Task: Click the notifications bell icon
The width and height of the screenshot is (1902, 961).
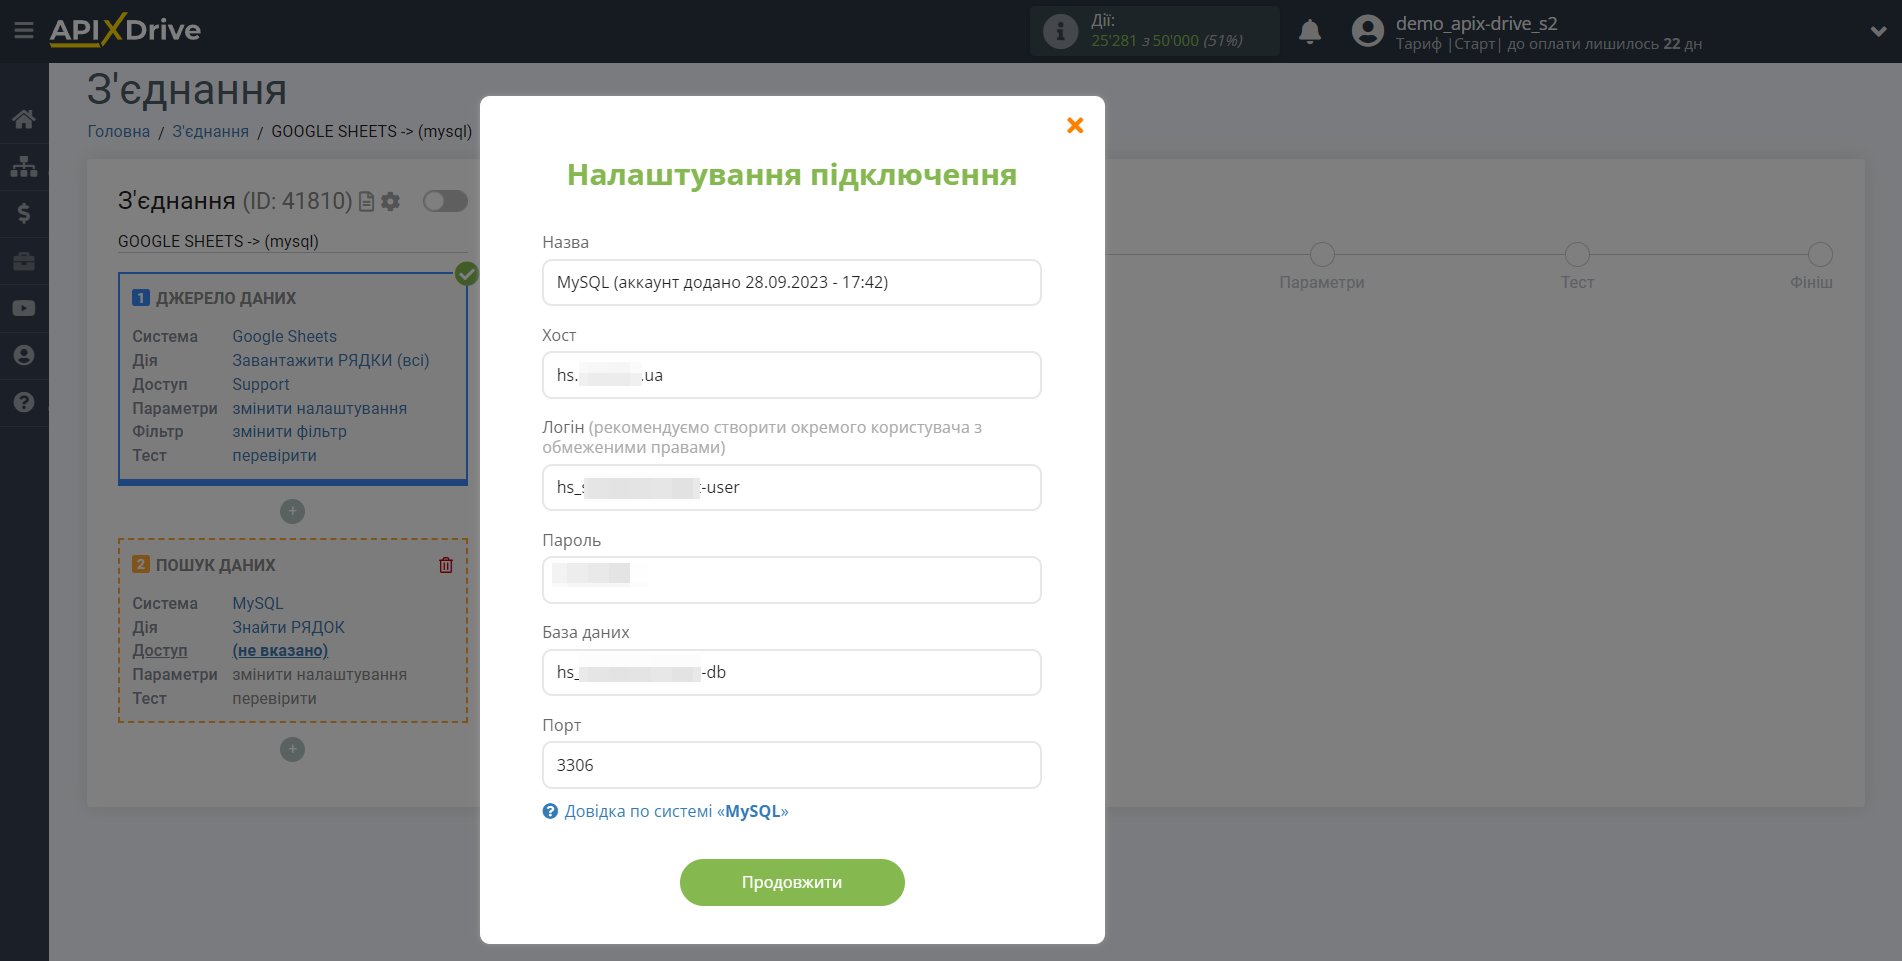Action: tap(1310, 32)
